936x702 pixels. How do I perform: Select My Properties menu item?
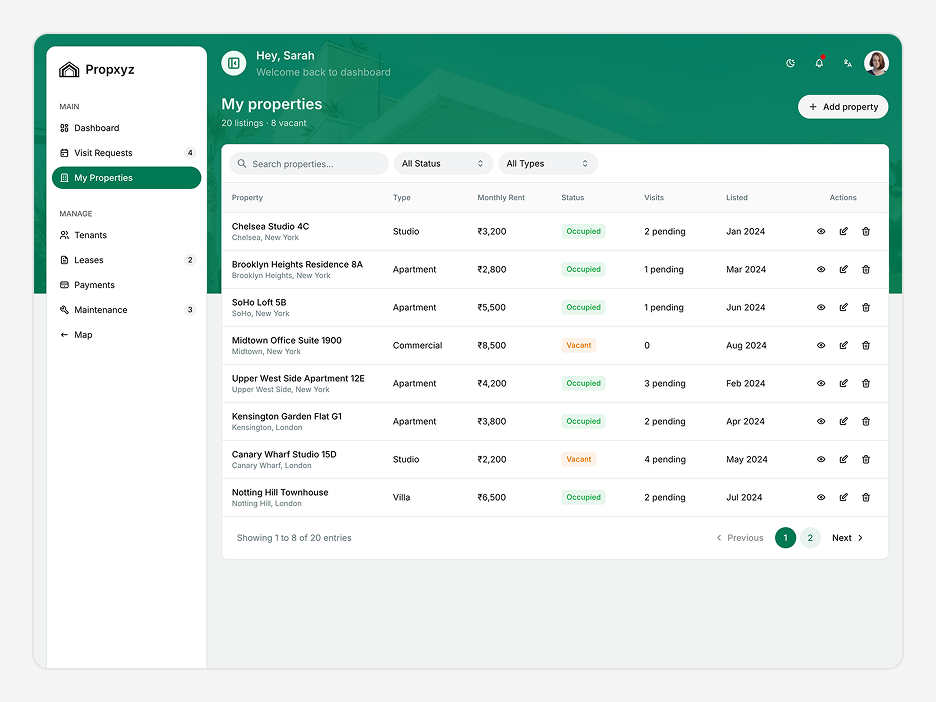[x=127, y=178]
